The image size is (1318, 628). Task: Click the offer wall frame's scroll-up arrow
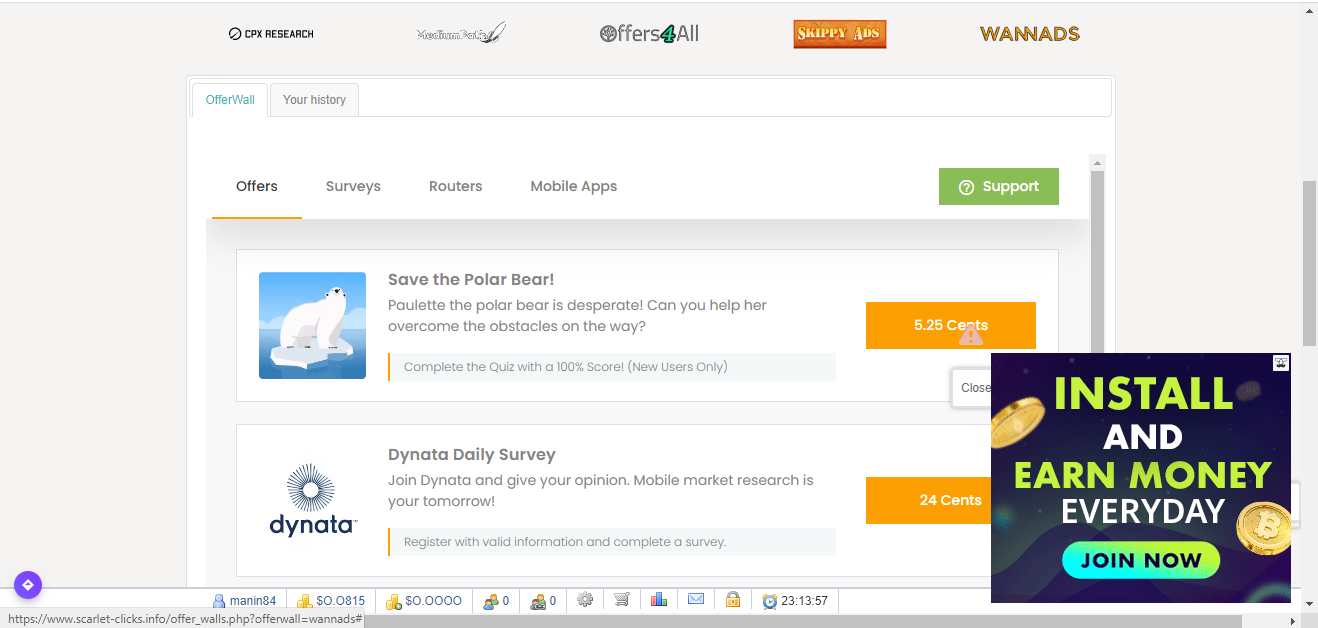click(x=1097, y=163)
